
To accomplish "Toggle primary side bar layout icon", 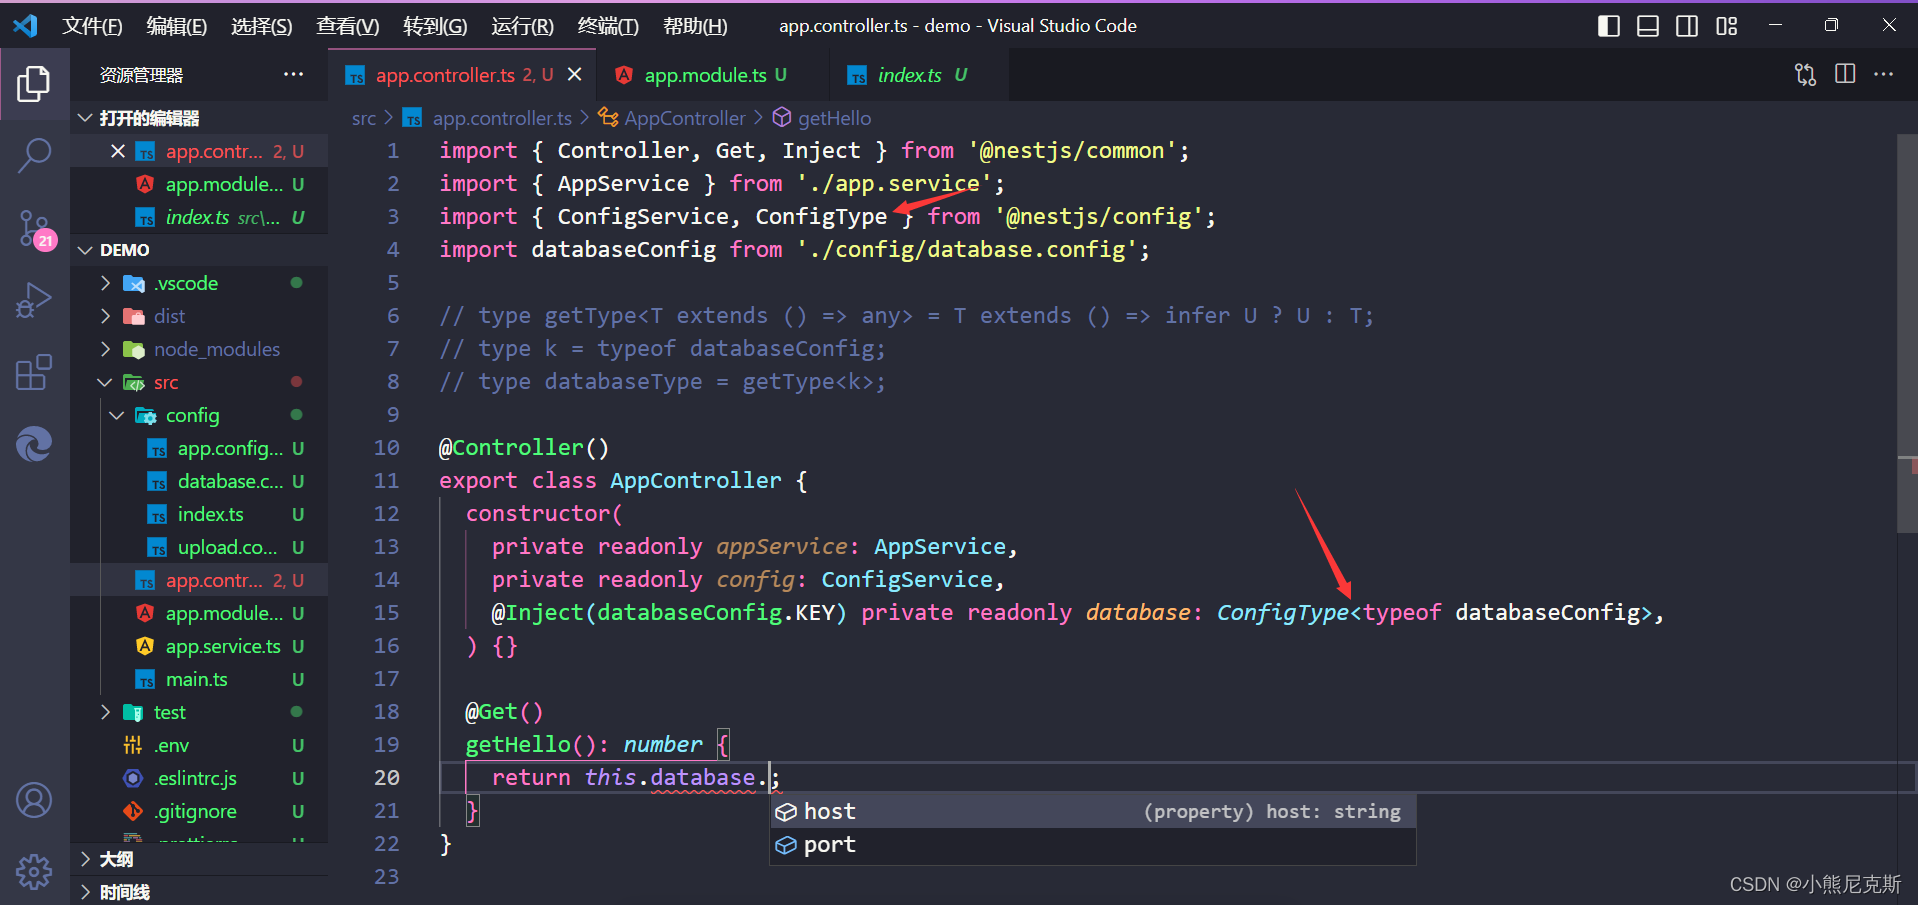I will pyautogui.click(x=1609, y=26).
